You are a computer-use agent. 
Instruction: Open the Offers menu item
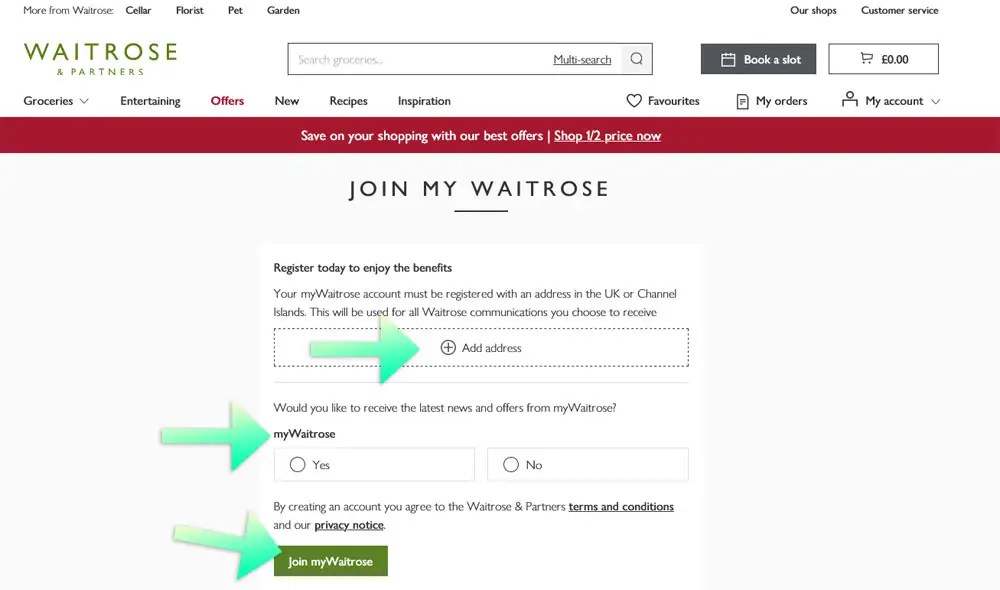(227, 101)
